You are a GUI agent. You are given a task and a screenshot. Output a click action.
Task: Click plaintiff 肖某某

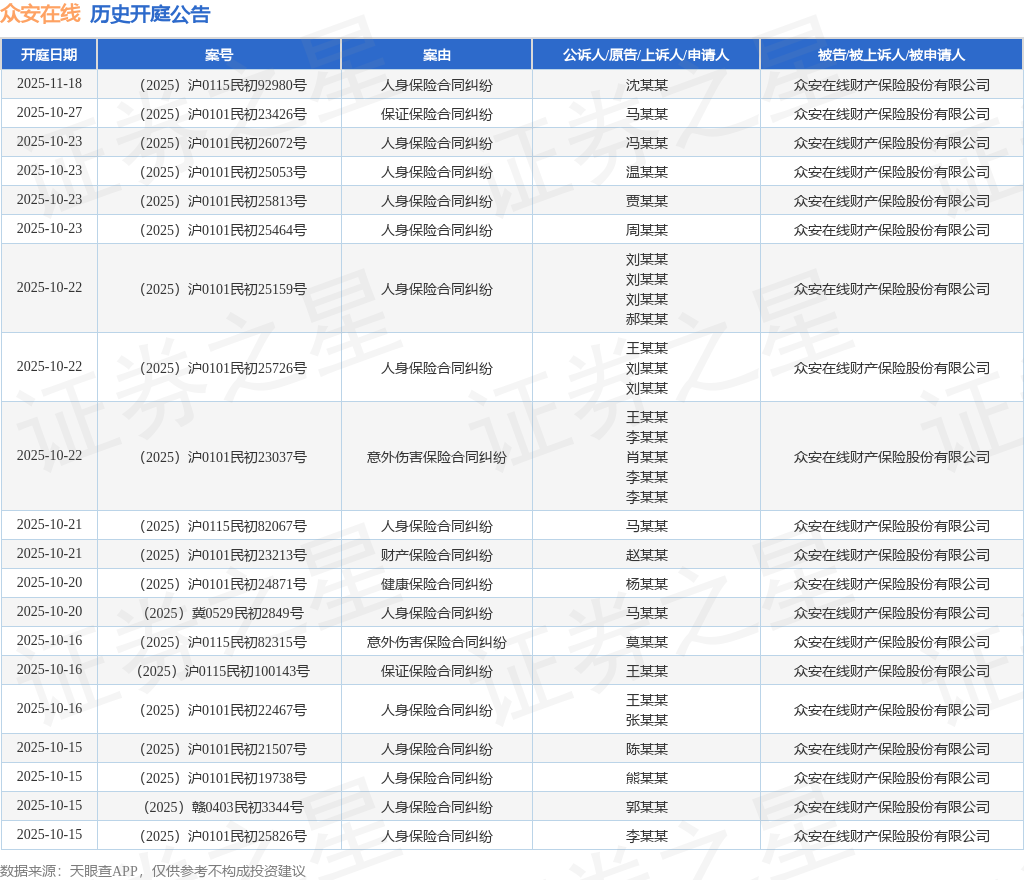click(647, 457)
